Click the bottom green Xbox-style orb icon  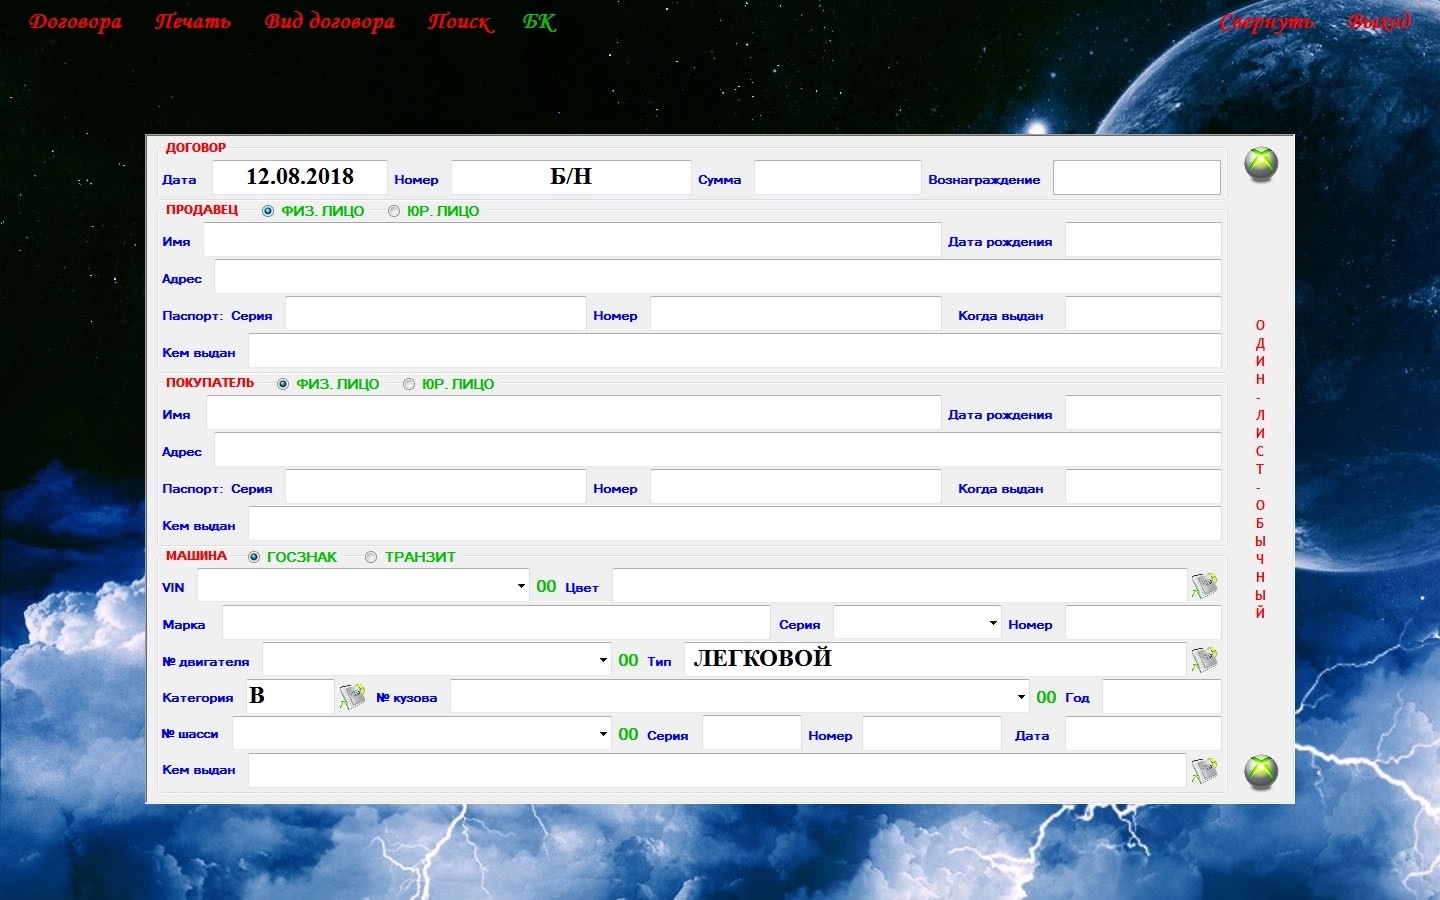point(1261,771)
